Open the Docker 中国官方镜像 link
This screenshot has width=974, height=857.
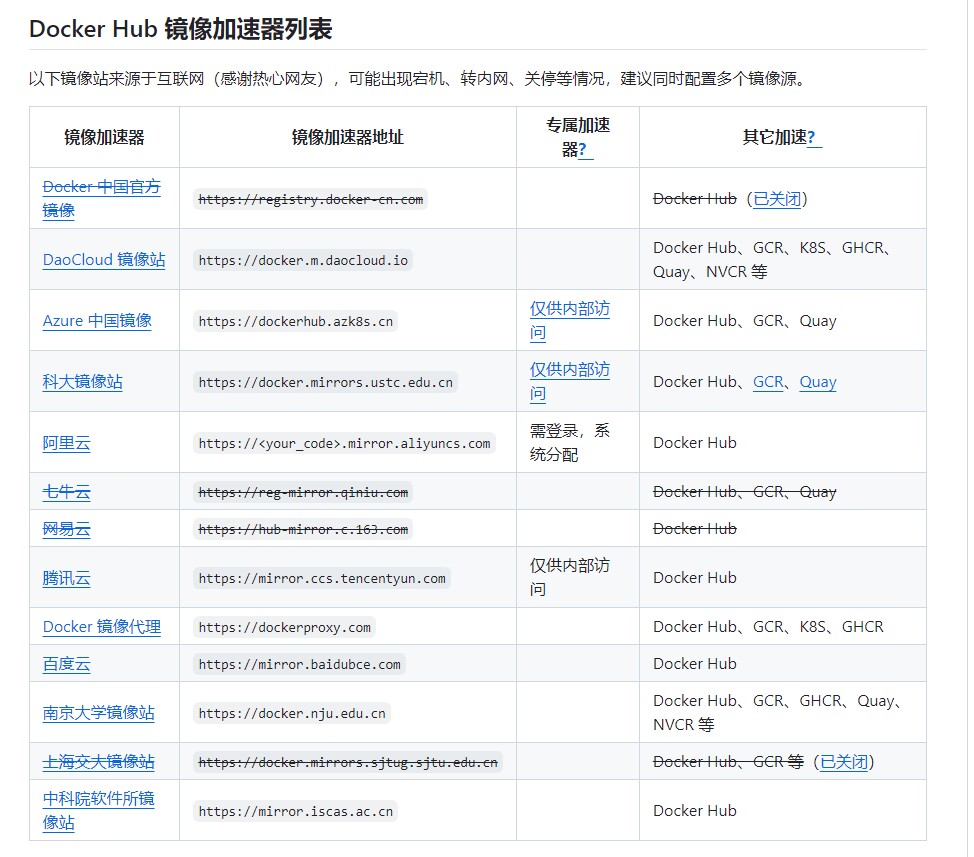coord(101,187)
